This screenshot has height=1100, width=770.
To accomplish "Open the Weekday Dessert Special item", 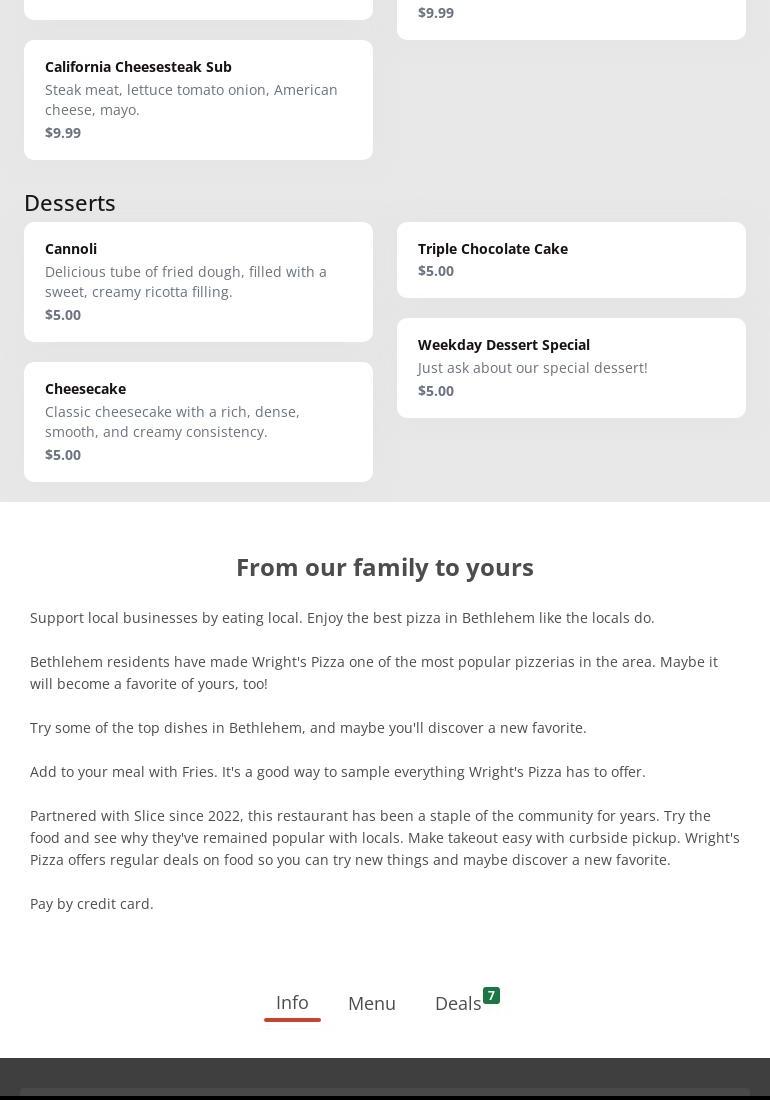I will (x=571, y=368).
